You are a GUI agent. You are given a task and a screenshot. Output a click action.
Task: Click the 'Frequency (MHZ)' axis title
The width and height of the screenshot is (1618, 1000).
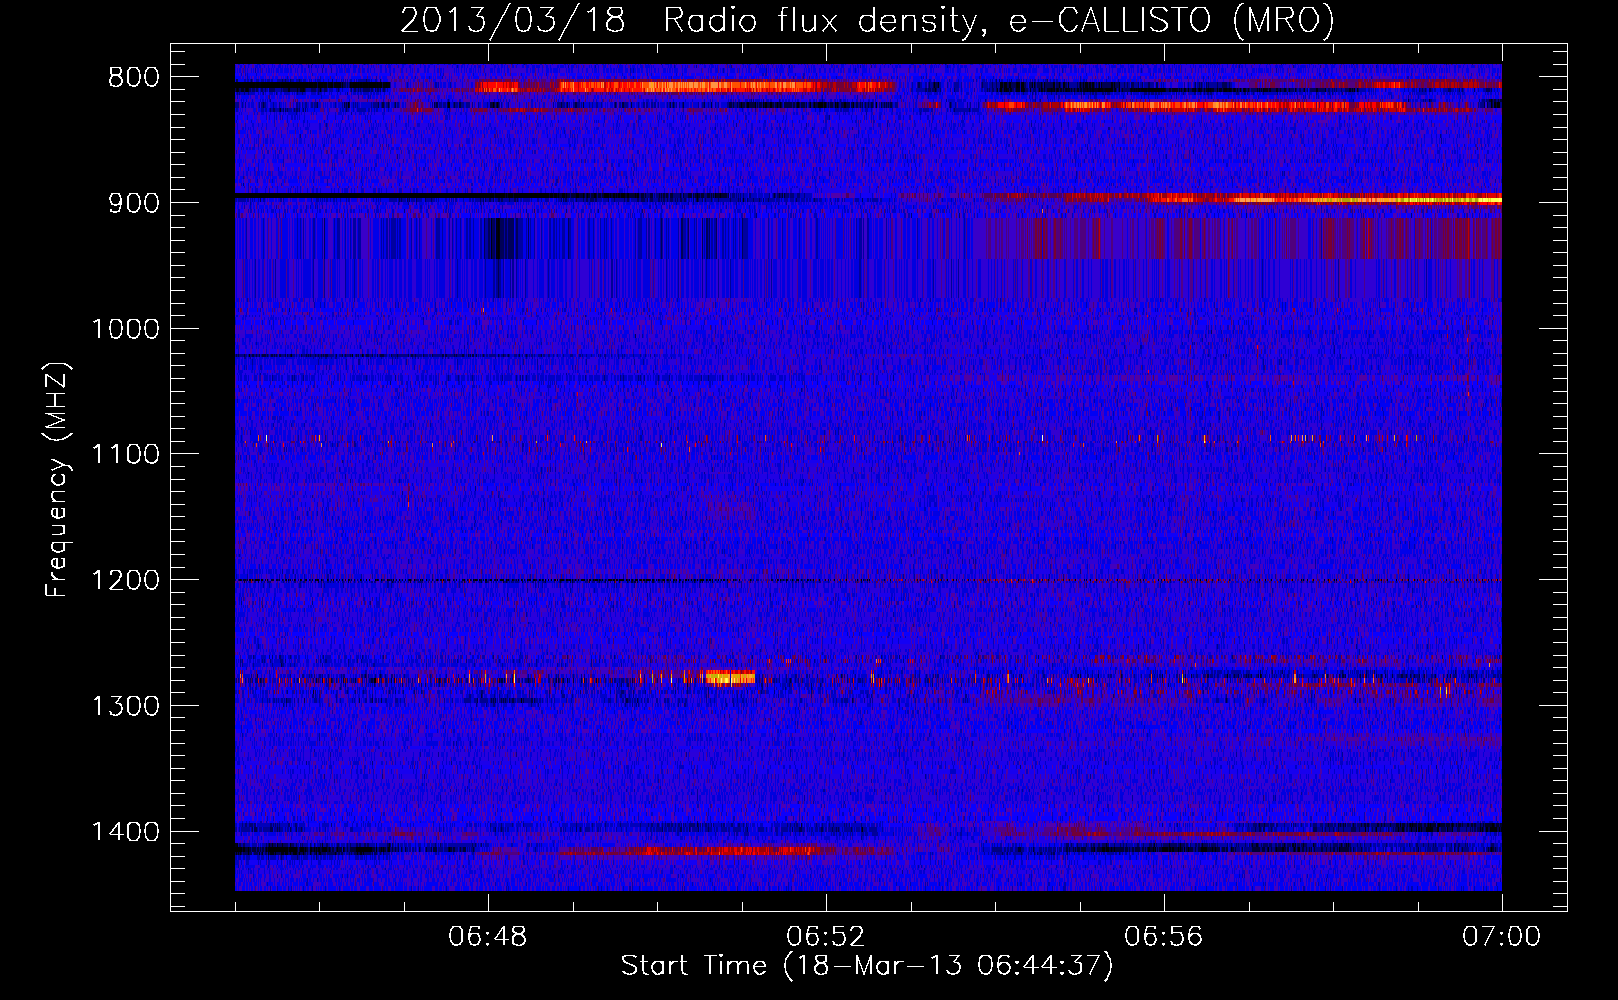(58, 479)
